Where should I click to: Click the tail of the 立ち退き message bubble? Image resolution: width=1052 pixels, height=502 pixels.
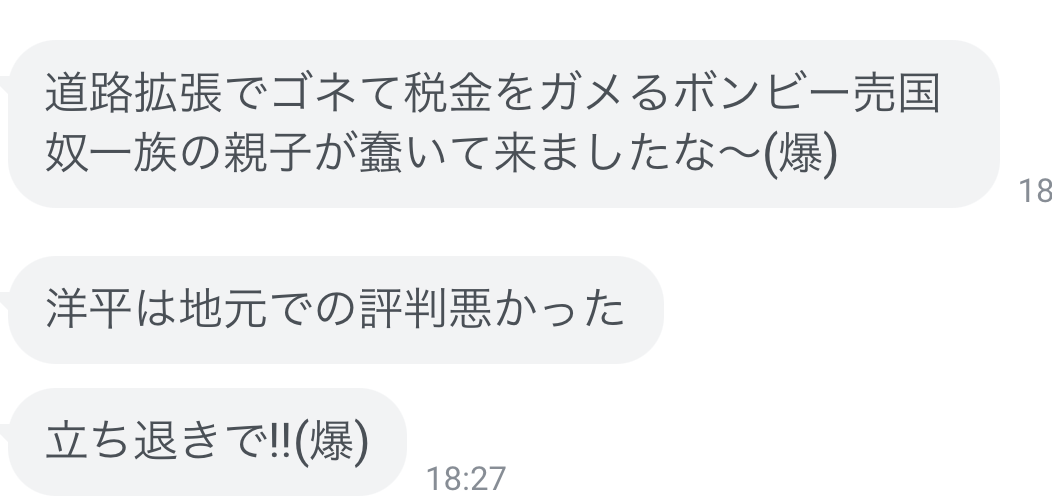click(4, 432)
